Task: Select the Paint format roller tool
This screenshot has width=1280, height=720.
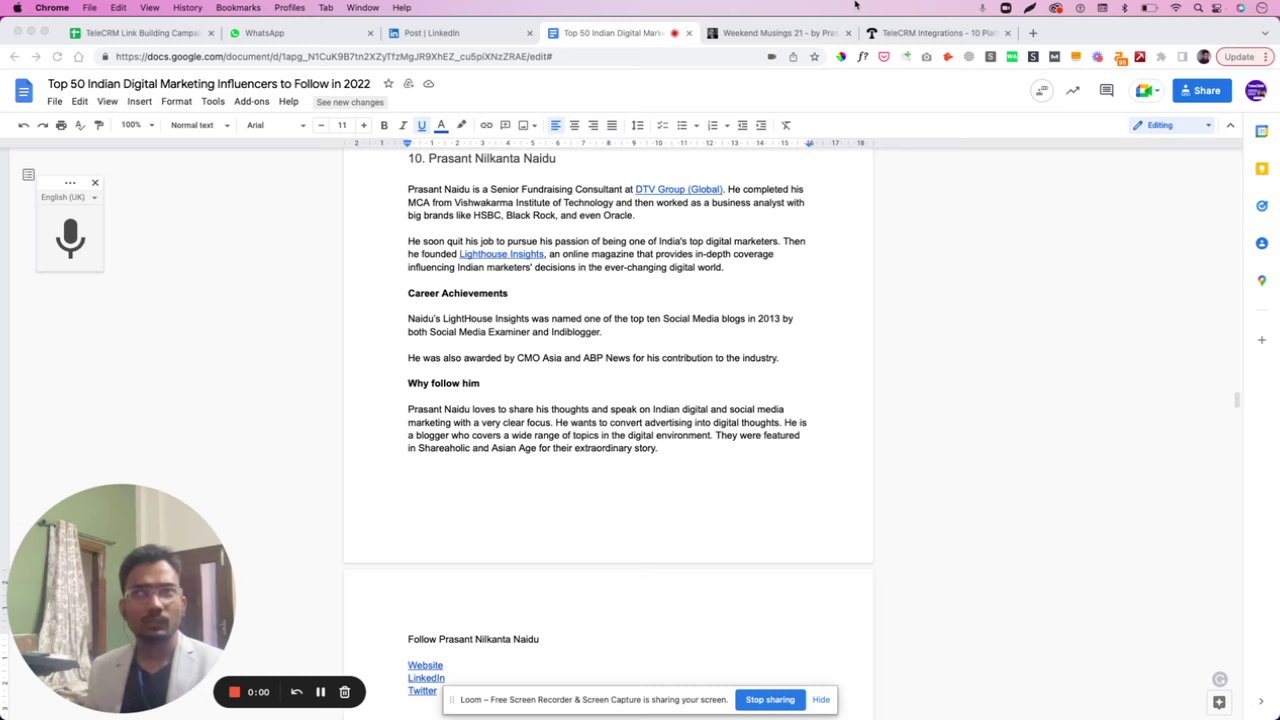Action: pyautogui.click(x=98, y=125)
